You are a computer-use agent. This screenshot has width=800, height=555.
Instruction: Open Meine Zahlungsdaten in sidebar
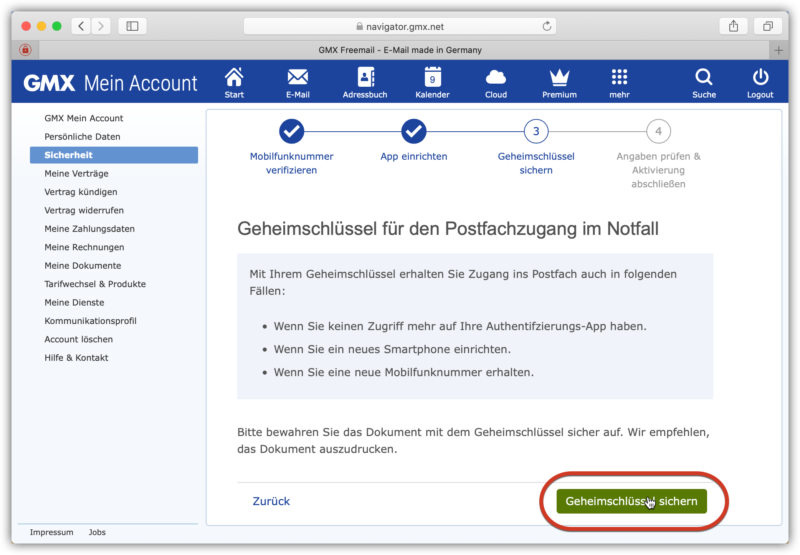click(89, 229)
